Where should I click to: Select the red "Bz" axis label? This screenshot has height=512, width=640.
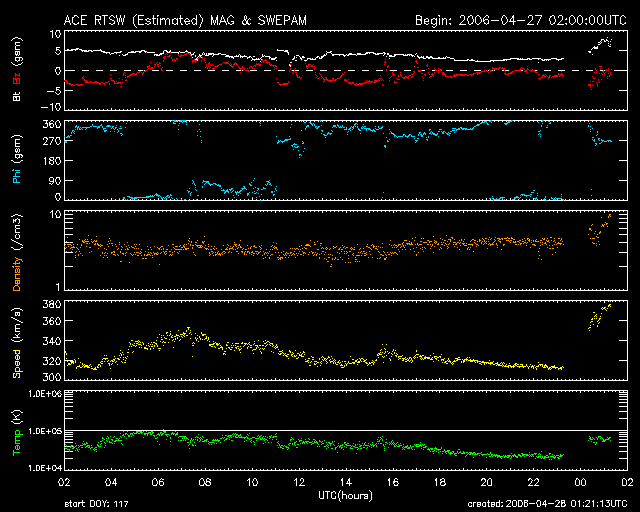tap(17, 78)
